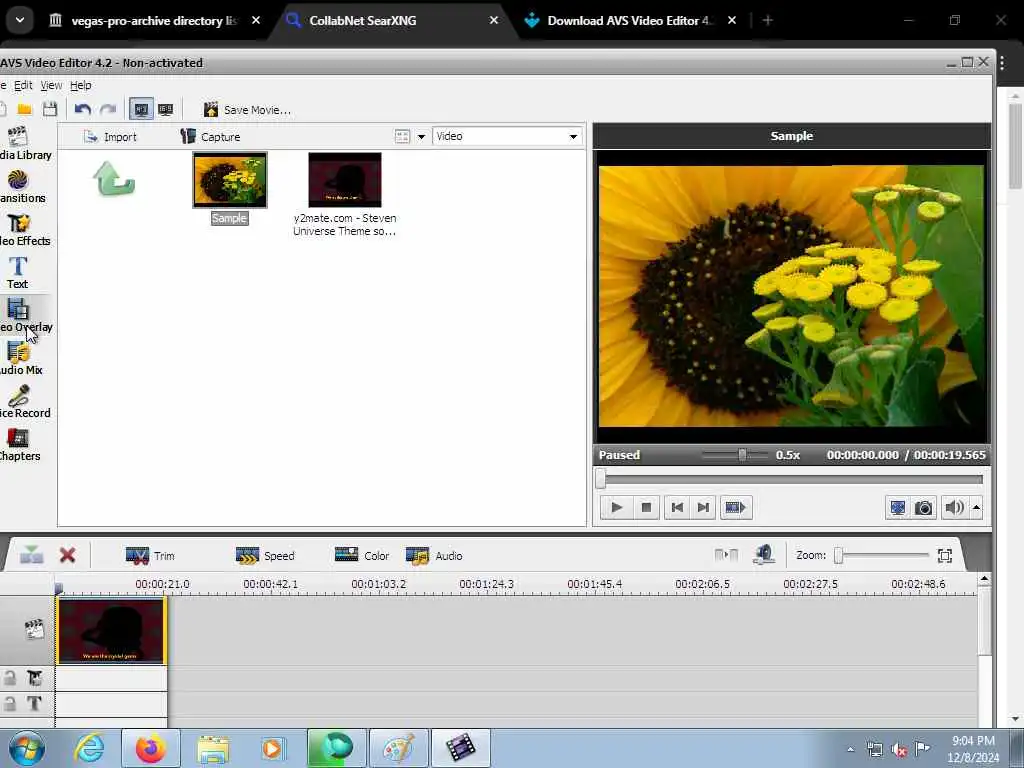The height and width of the screenshot is (768, 1024).
Task: Click the save project floppy icon
Action: 50,109
